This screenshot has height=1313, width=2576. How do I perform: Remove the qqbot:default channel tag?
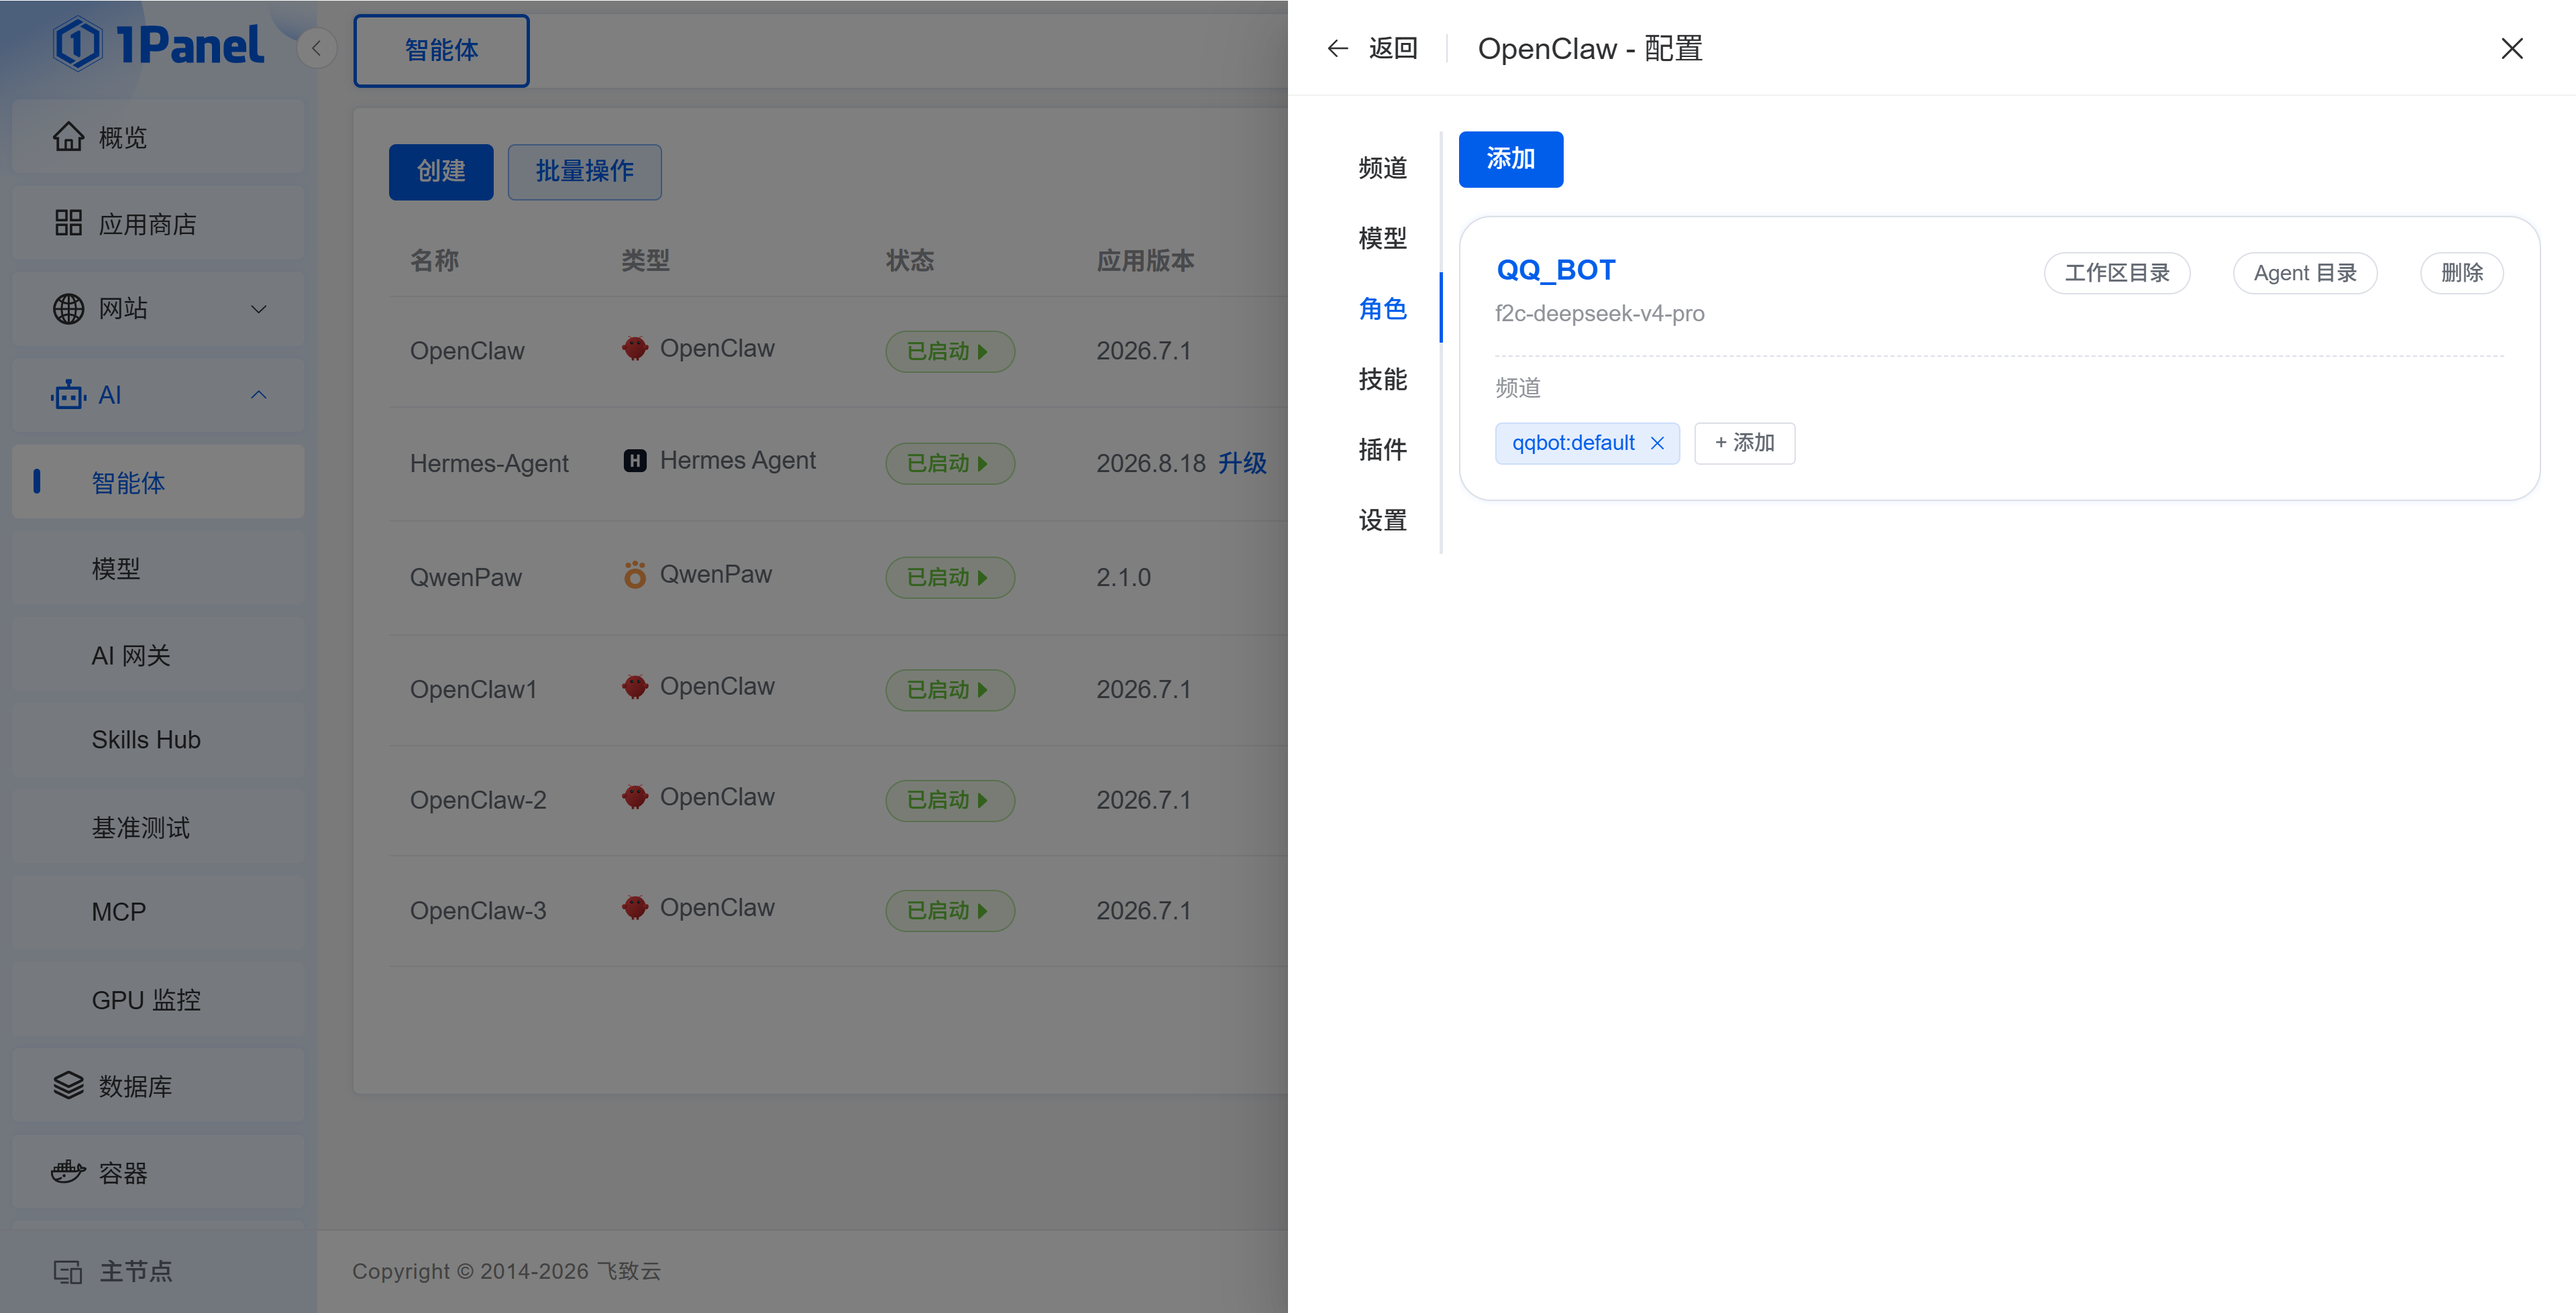pyautogui.click(x=1657, y=443)
